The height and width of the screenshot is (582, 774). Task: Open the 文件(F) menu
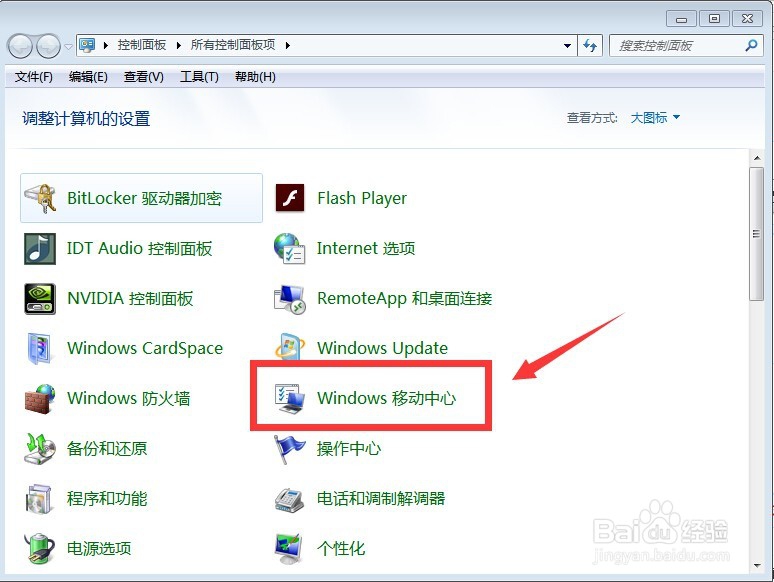coord(34,77)
